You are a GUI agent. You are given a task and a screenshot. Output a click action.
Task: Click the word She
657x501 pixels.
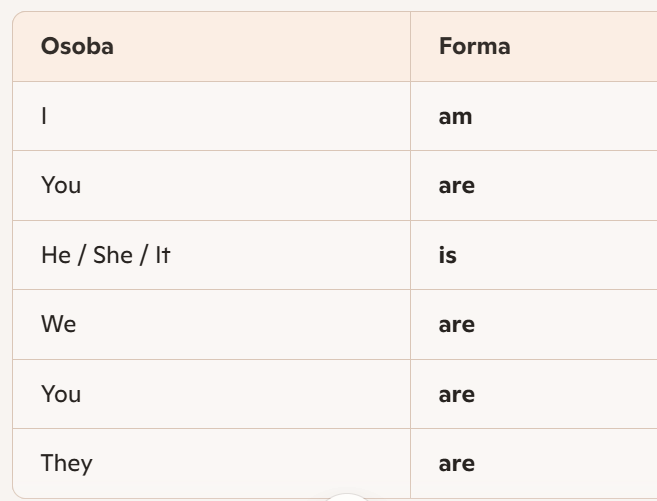coord(113,255)
